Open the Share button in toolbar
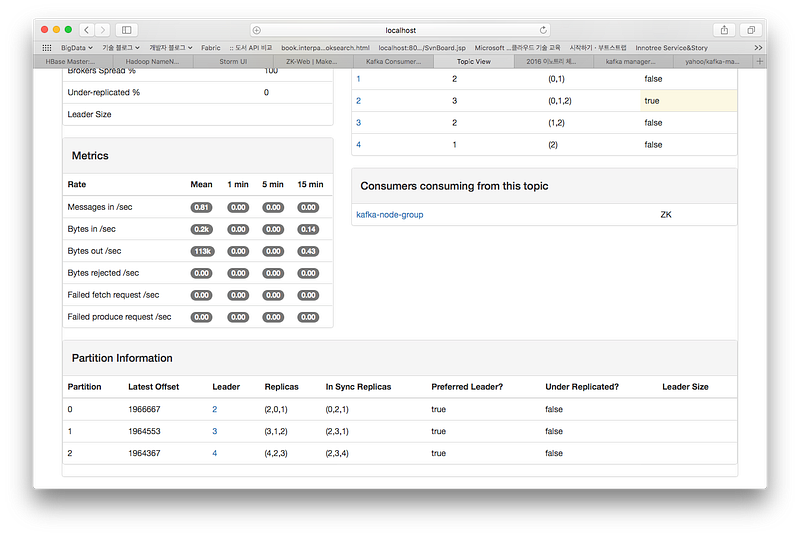The width and height of the screenshot is (800, 536). [724, 30]
